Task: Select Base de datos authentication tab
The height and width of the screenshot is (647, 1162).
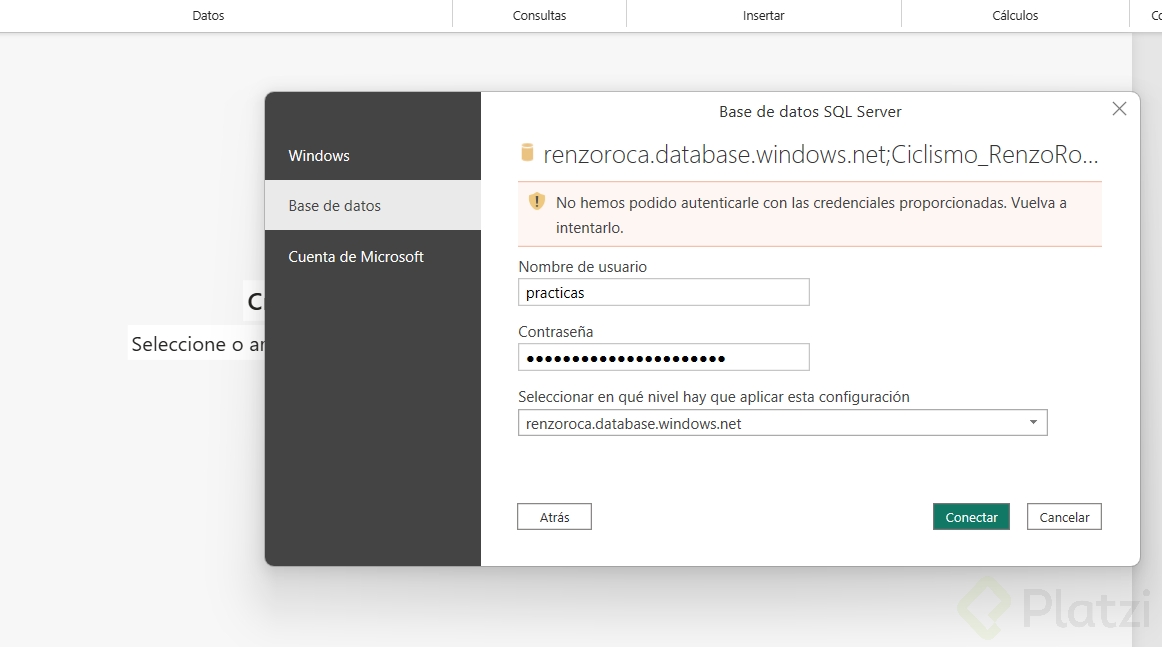Action: [373, 205]
